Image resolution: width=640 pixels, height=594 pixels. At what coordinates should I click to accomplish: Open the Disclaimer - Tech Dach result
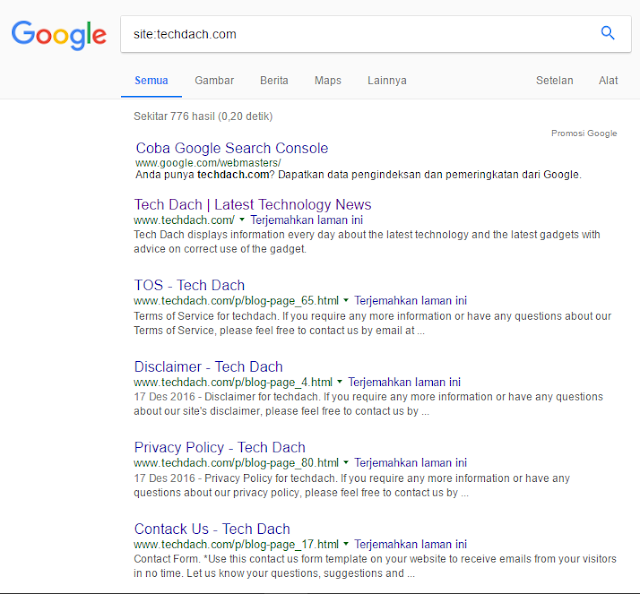click(x=208, y=367)
